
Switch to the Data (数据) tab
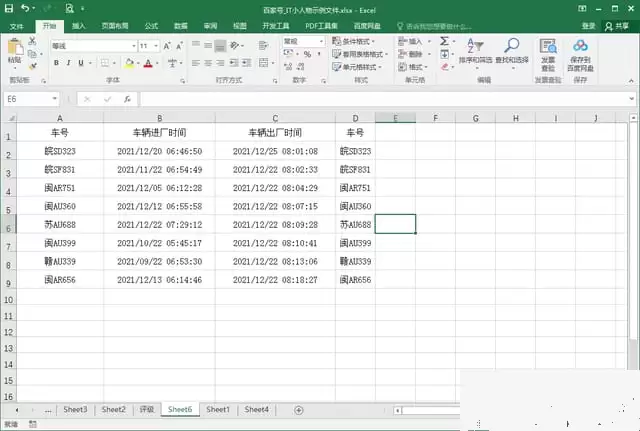click(x=181, y=26)
